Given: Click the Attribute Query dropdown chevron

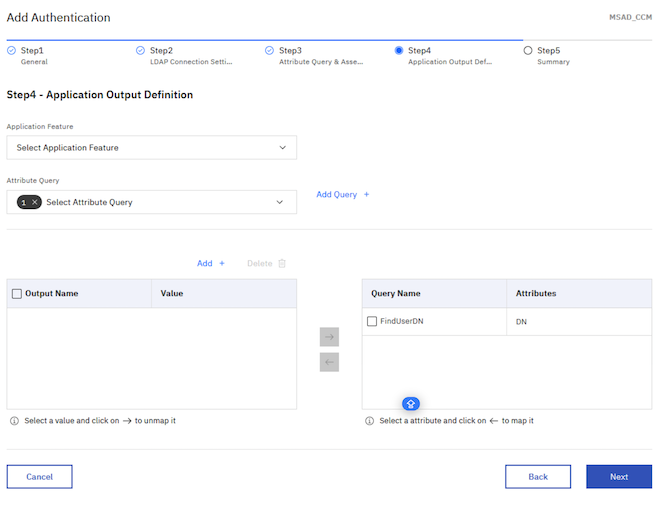Looking at the screenshot, I should coord(279,202).
